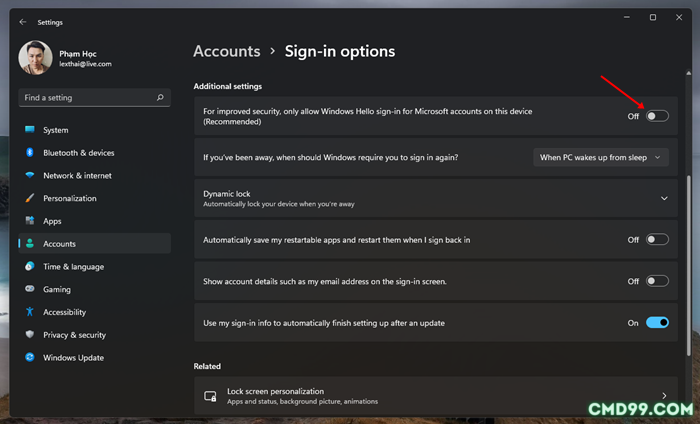The image size is (700, 424).
Task: Go to Accessibility settings
Action: click(94, 312)
